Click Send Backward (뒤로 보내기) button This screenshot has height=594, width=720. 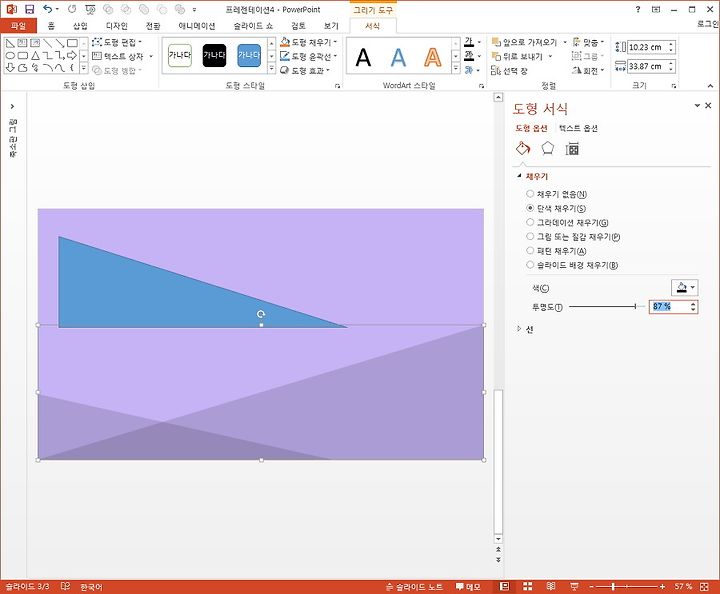(x=517, y=56)
